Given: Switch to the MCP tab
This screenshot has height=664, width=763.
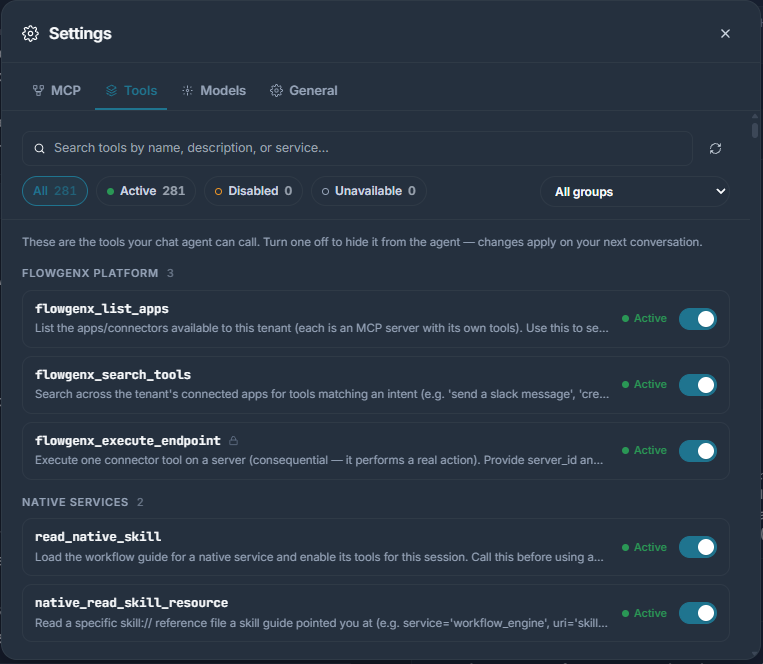Looking at the screenshot, I should click(x=56, y=90).
